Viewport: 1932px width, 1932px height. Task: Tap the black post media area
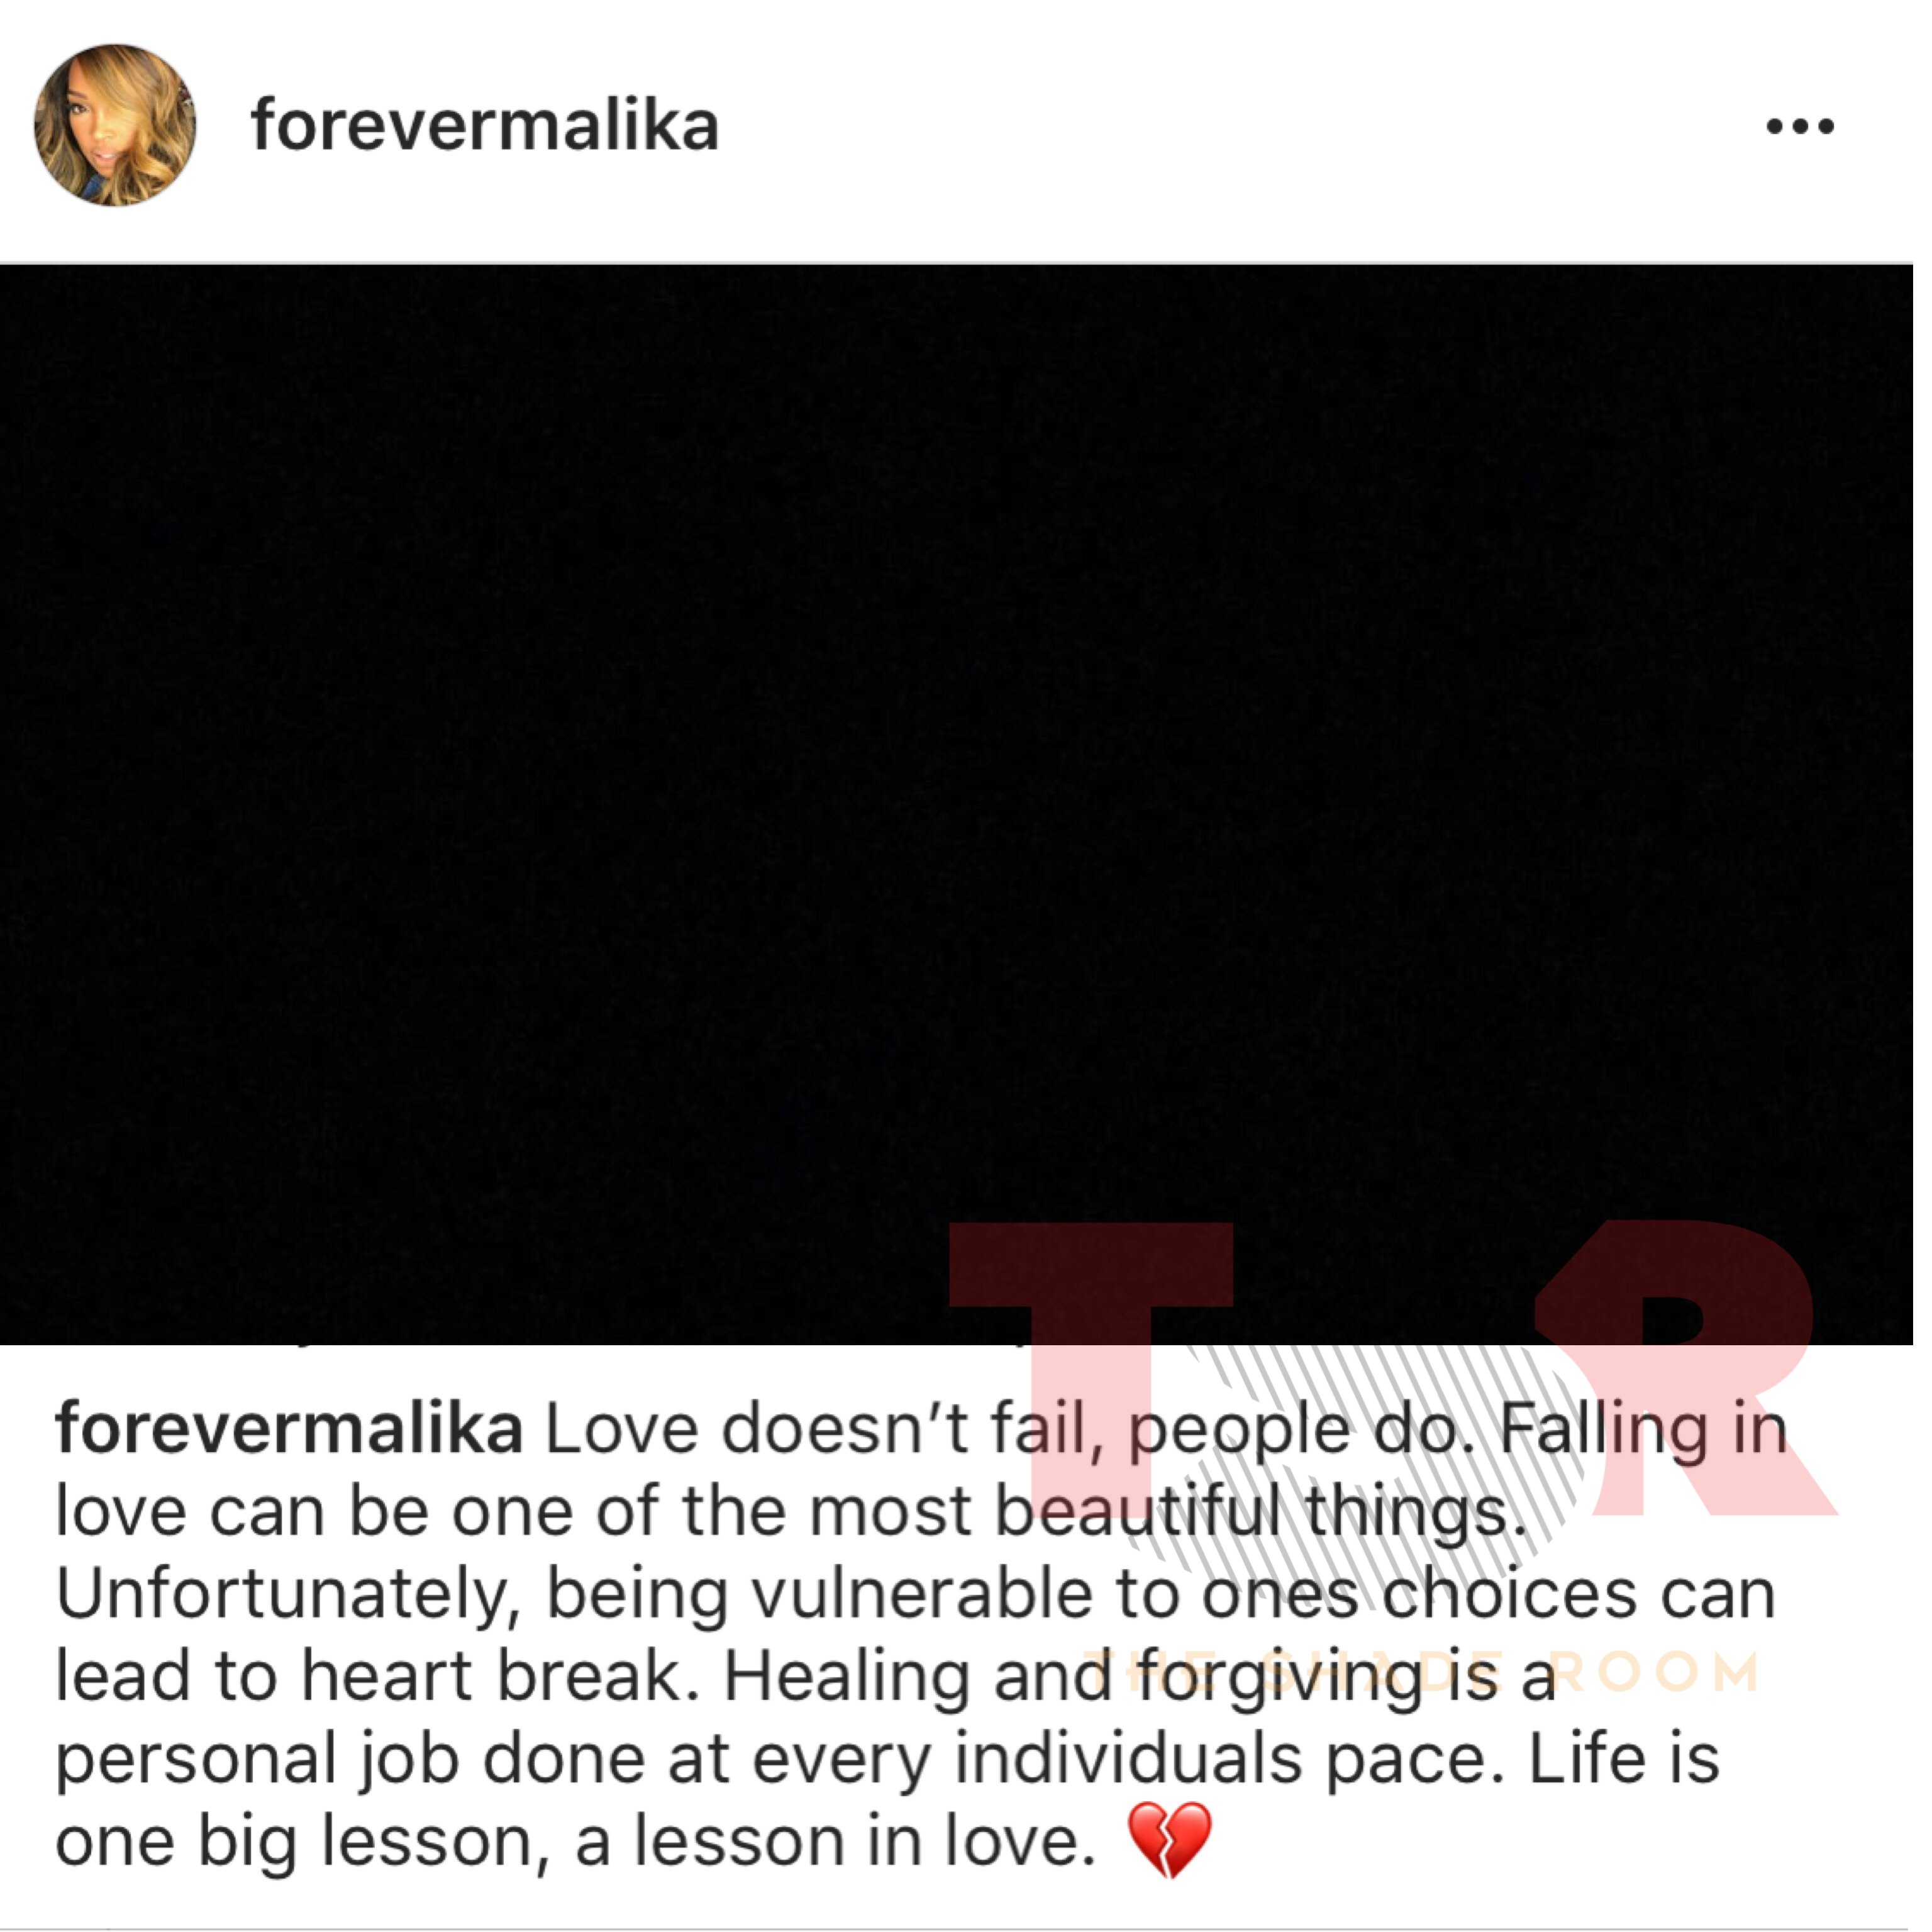point(956,805)
